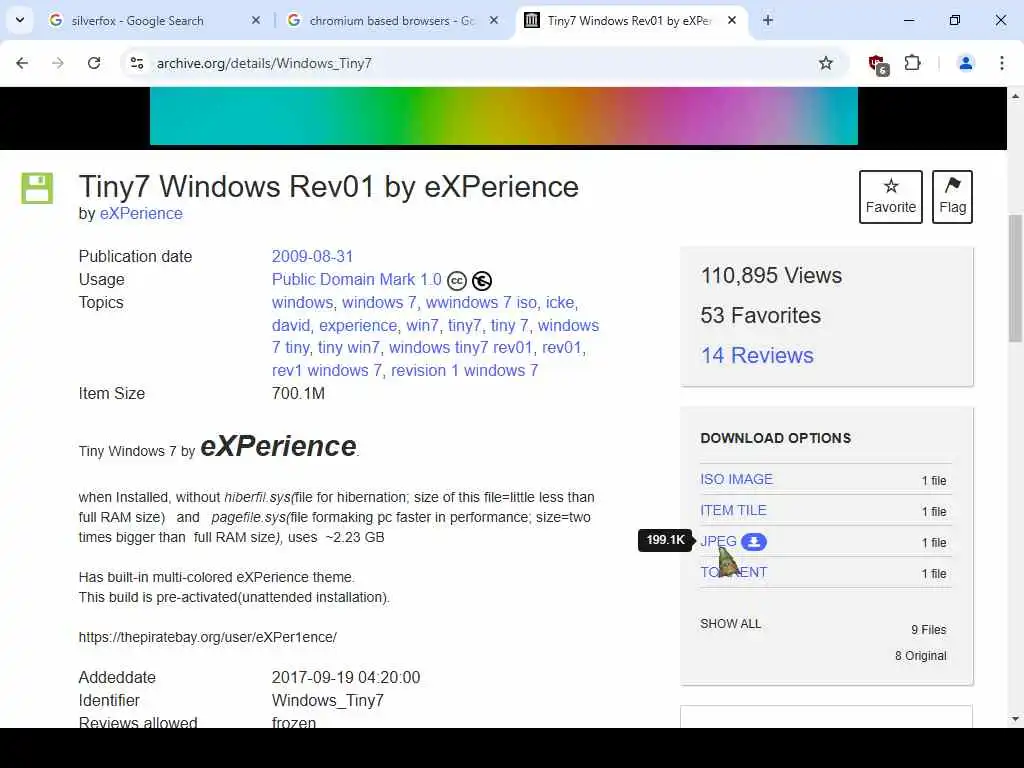Viewport: 1024px width, 768px height.
Task: Open the 14 Reviews link
Action: point(757,355)
